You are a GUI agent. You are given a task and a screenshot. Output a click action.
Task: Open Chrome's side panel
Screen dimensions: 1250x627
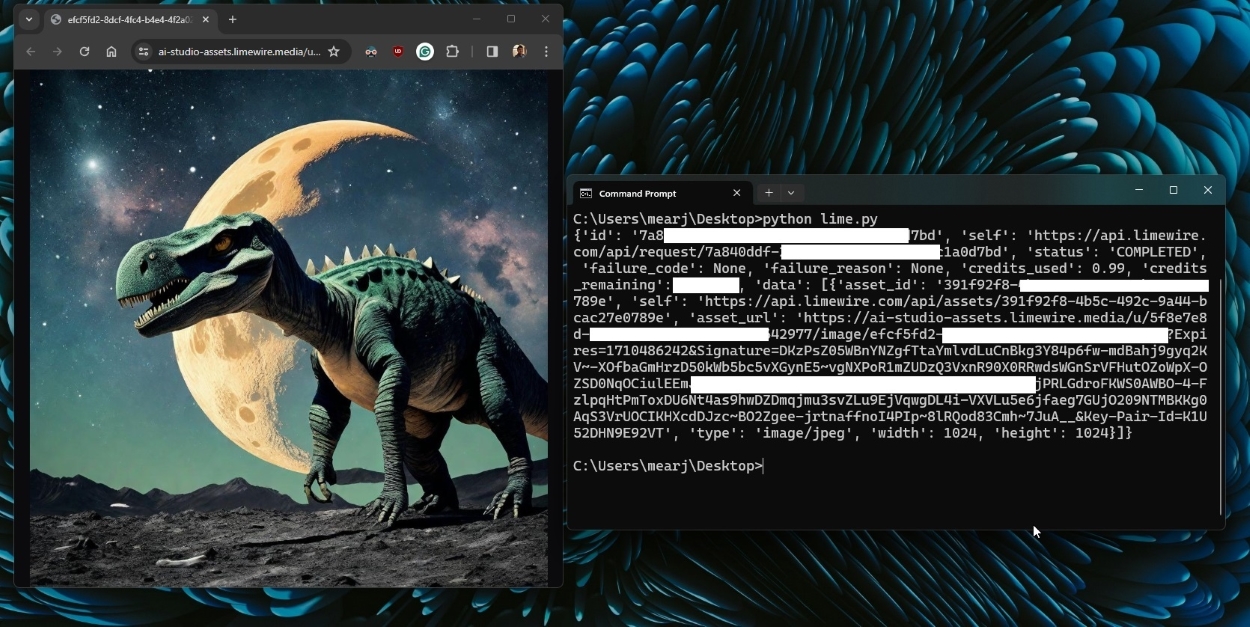click(491, 52)
